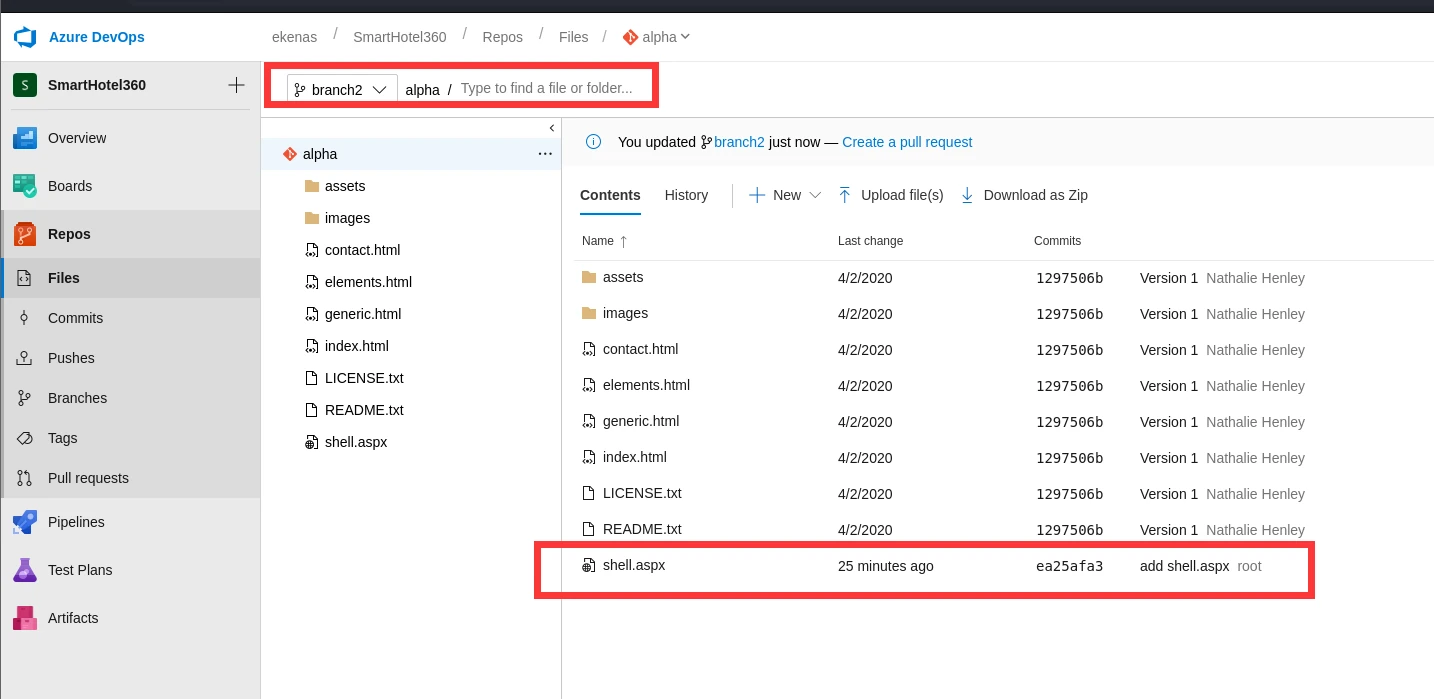The height and width of the screenshot is (699, 1434).
Task: Open contact.html in contents list
Action: [640, 349]
